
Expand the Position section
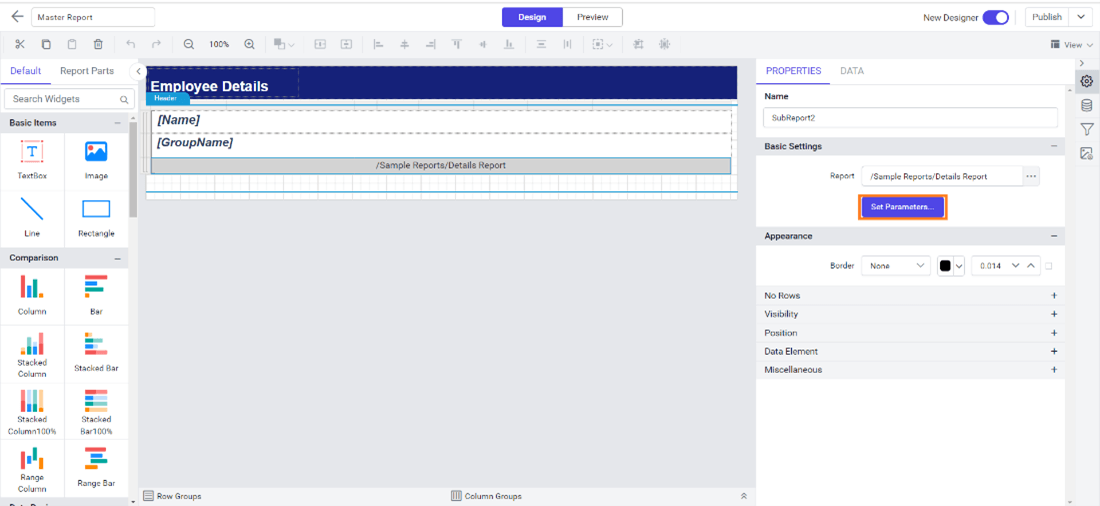(x=1054, y=333)
